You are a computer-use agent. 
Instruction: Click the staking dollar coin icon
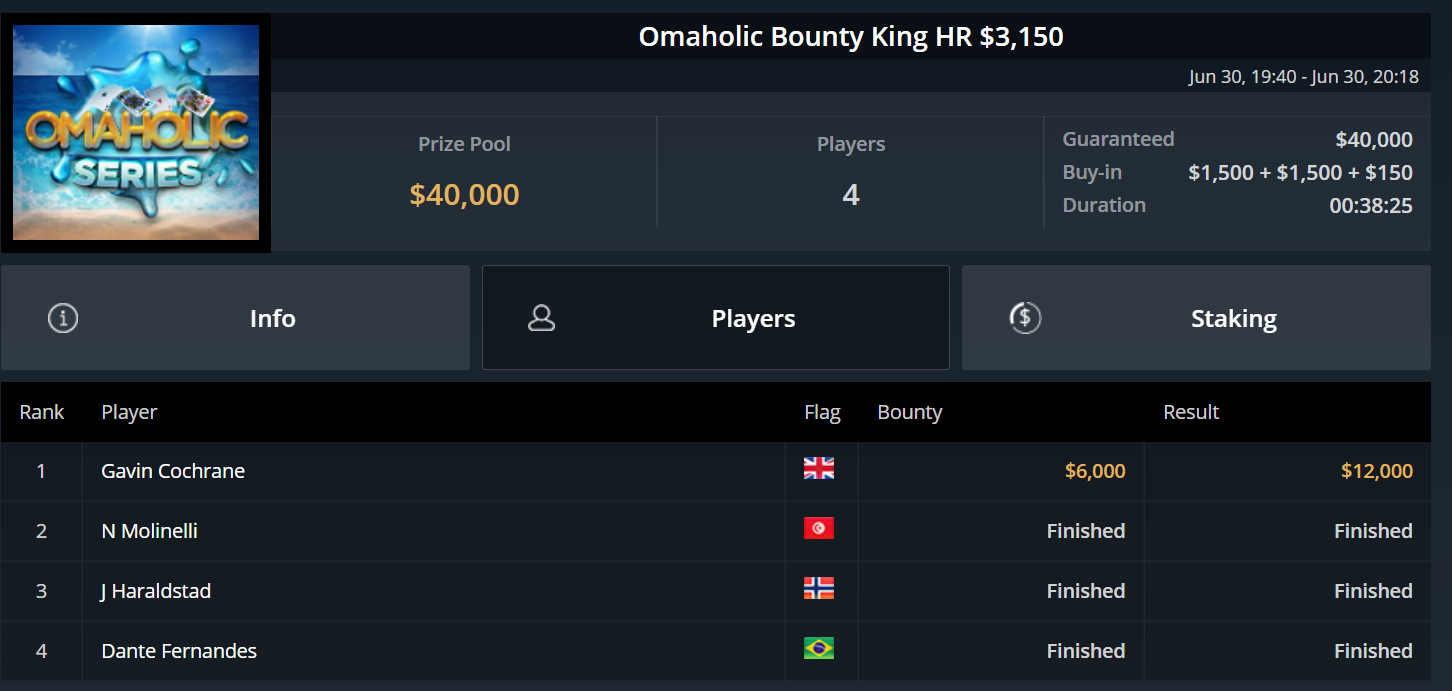[1025, 318]
